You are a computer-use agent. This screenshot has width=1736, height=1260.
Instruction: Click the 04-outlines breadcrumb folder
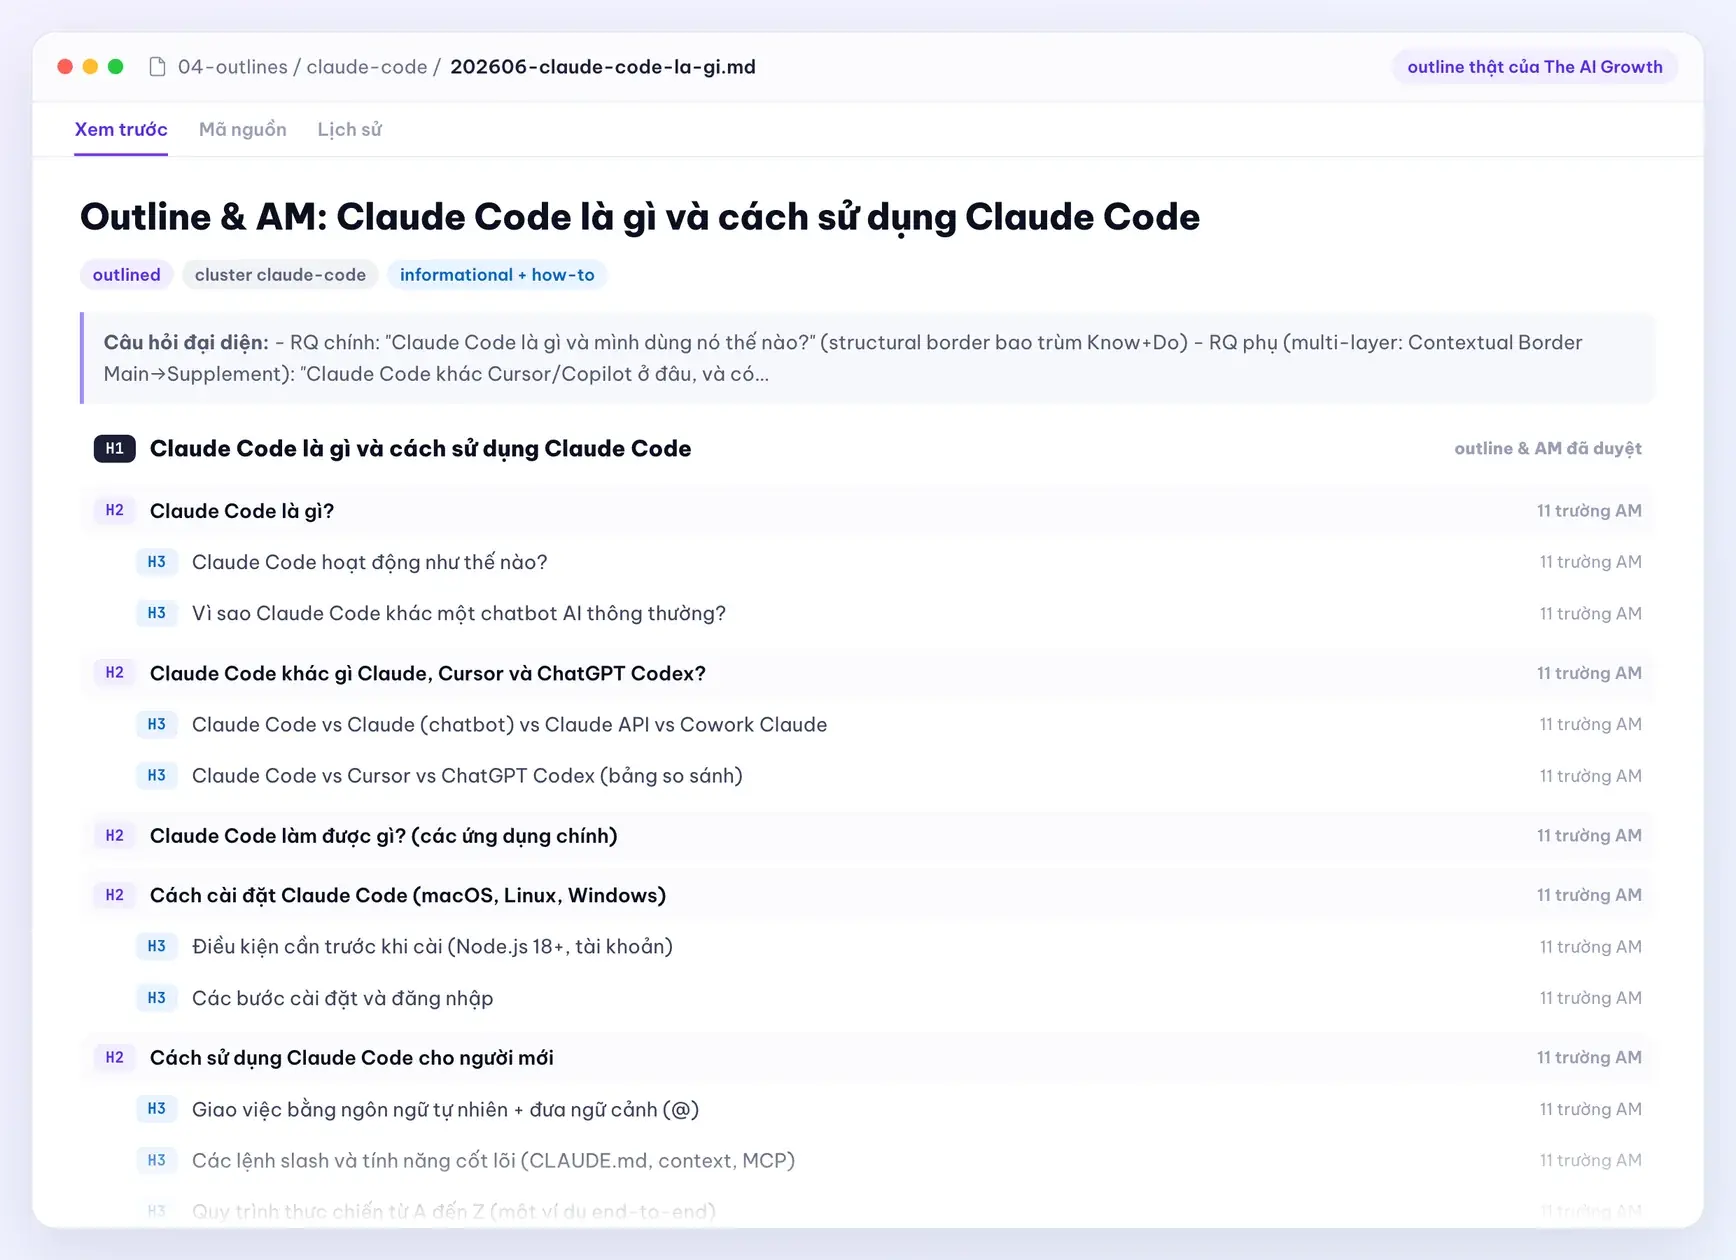233,67
